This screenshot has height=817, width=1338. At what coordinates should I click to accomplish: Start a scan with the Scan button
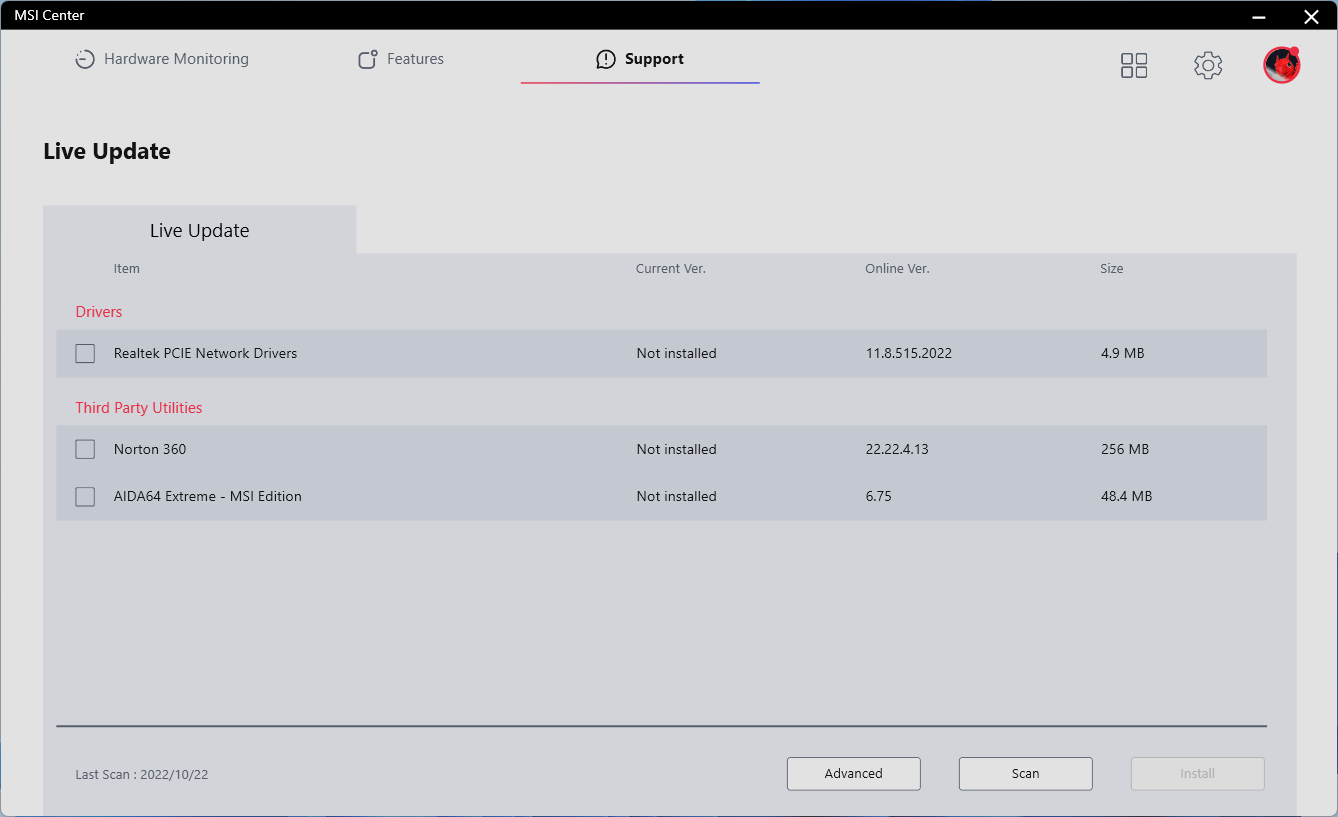[x=1026, y=773]
